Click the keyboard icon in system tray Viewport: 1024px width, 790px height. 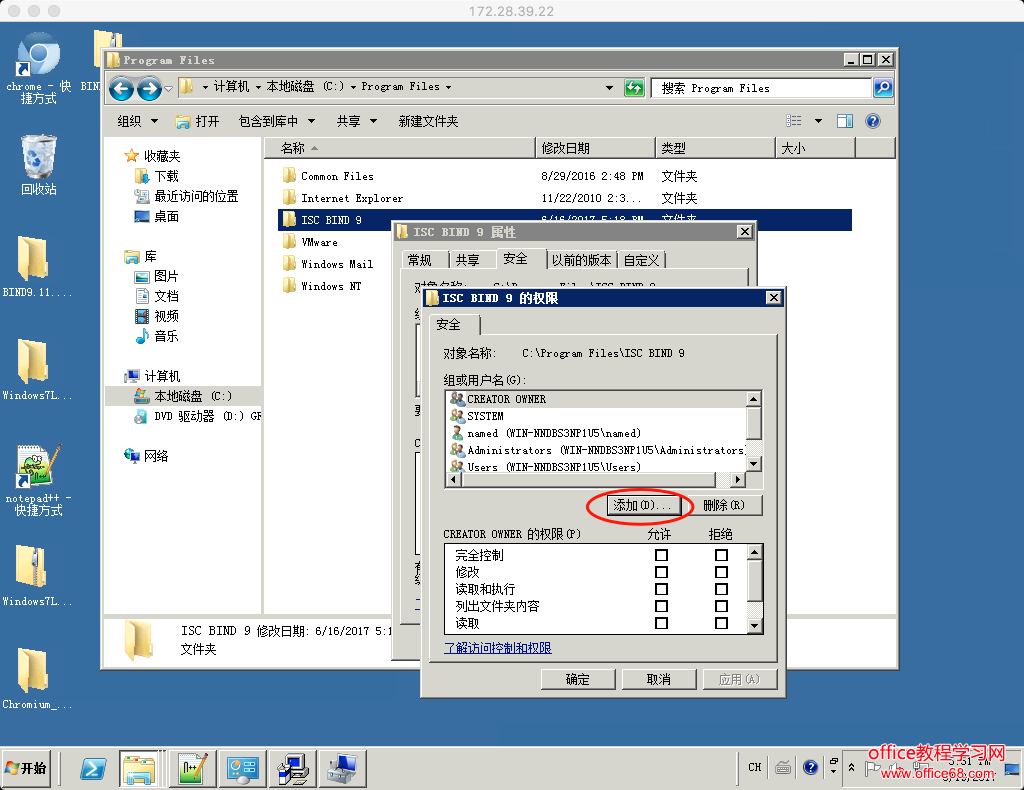[x=783, y=767]
